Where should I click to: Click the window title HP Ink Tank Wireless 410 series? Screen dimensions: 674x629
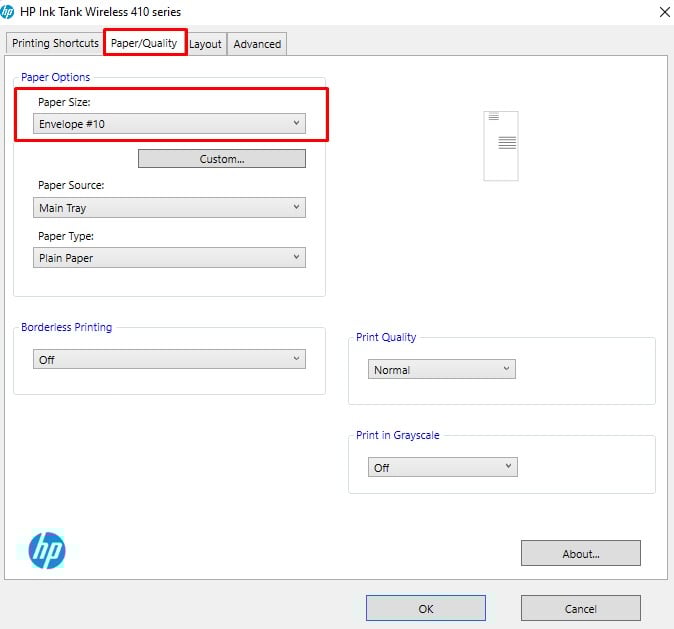click(101, 12)
